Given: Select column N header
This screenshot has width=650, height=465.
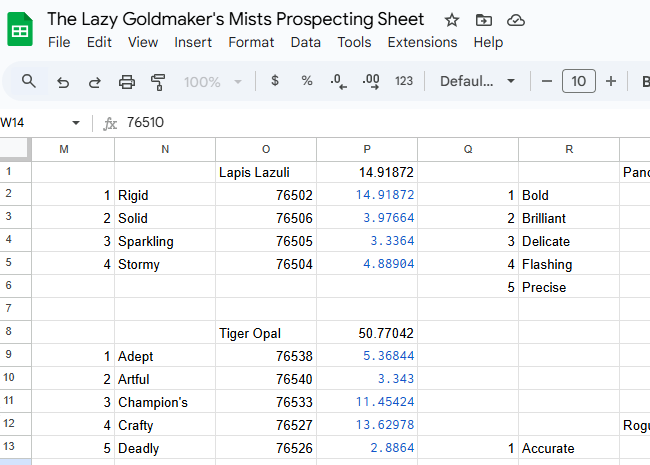Looking at the screenshot, I should coord(165,149).
